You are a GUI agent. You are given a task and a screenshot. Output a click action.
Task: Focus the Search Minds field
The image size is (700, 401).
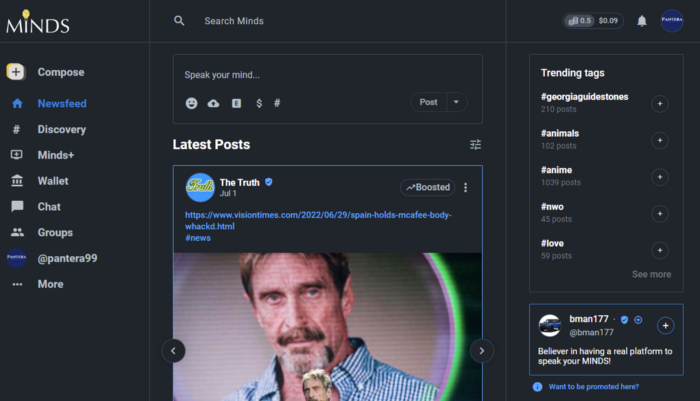(x=233, y=21)
